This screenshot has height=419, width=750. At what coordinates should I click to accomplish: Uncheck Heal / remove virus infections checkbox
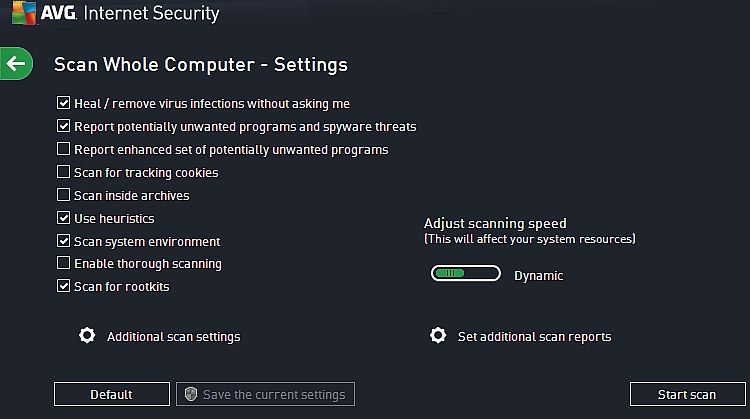click(x=63, y=103)
